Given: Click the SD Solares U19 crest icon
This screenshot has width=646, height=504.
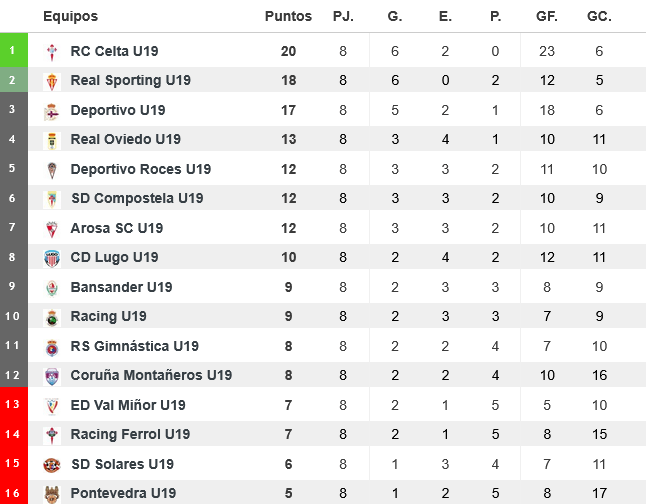Looking at the screenshot, I should [x=53, y=465].
